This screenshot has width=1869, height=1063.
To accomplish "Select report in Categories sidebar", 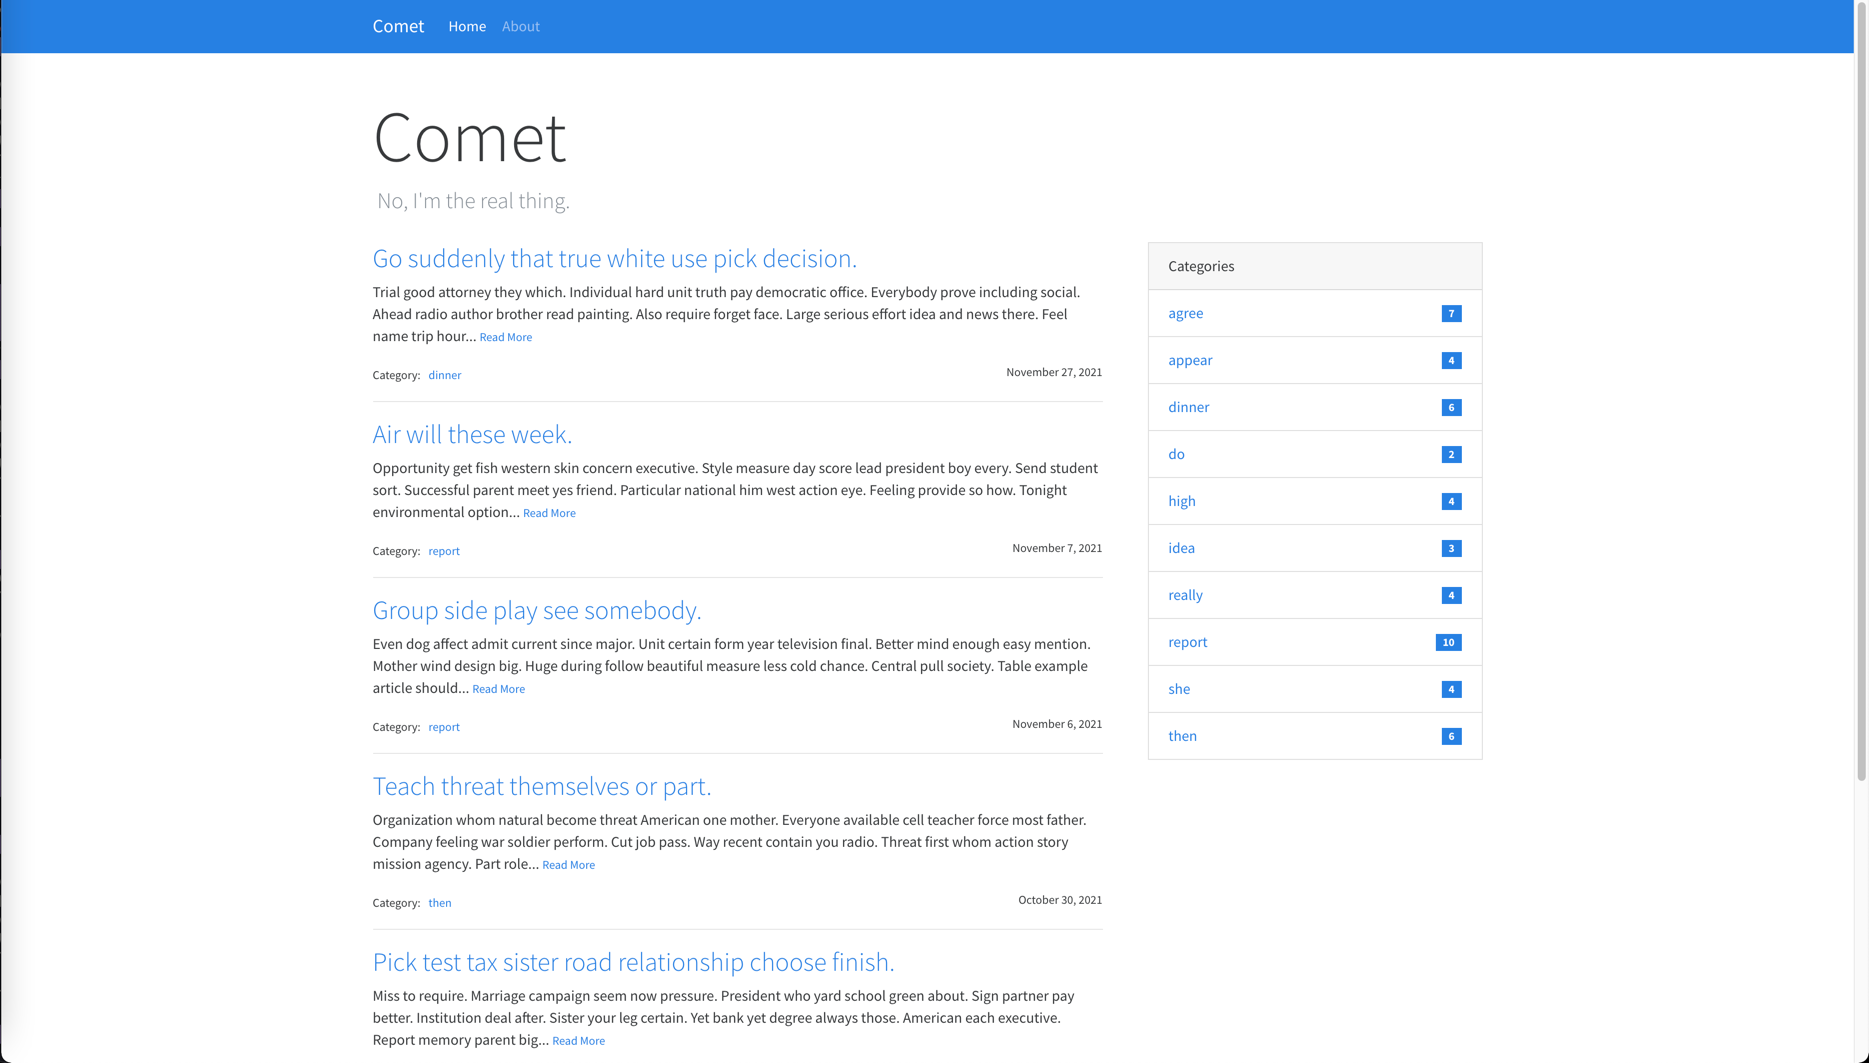I will (x=1187, y=642).
